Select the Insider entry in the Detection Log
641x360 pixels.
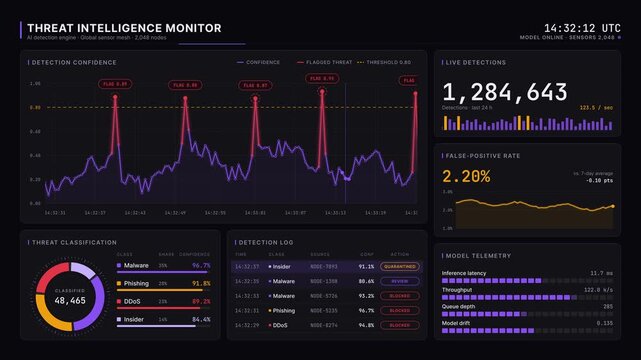click(x=327, y=266)
